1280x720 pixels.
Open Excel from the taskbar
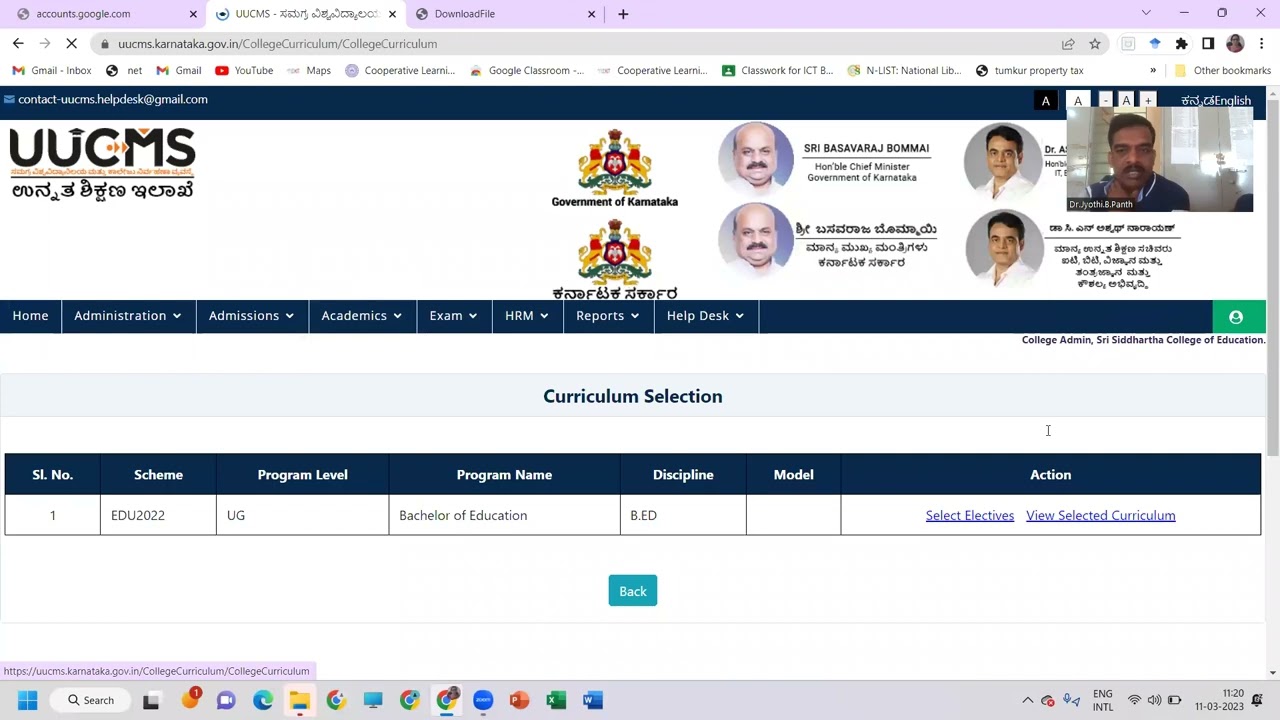coord(556,700)
